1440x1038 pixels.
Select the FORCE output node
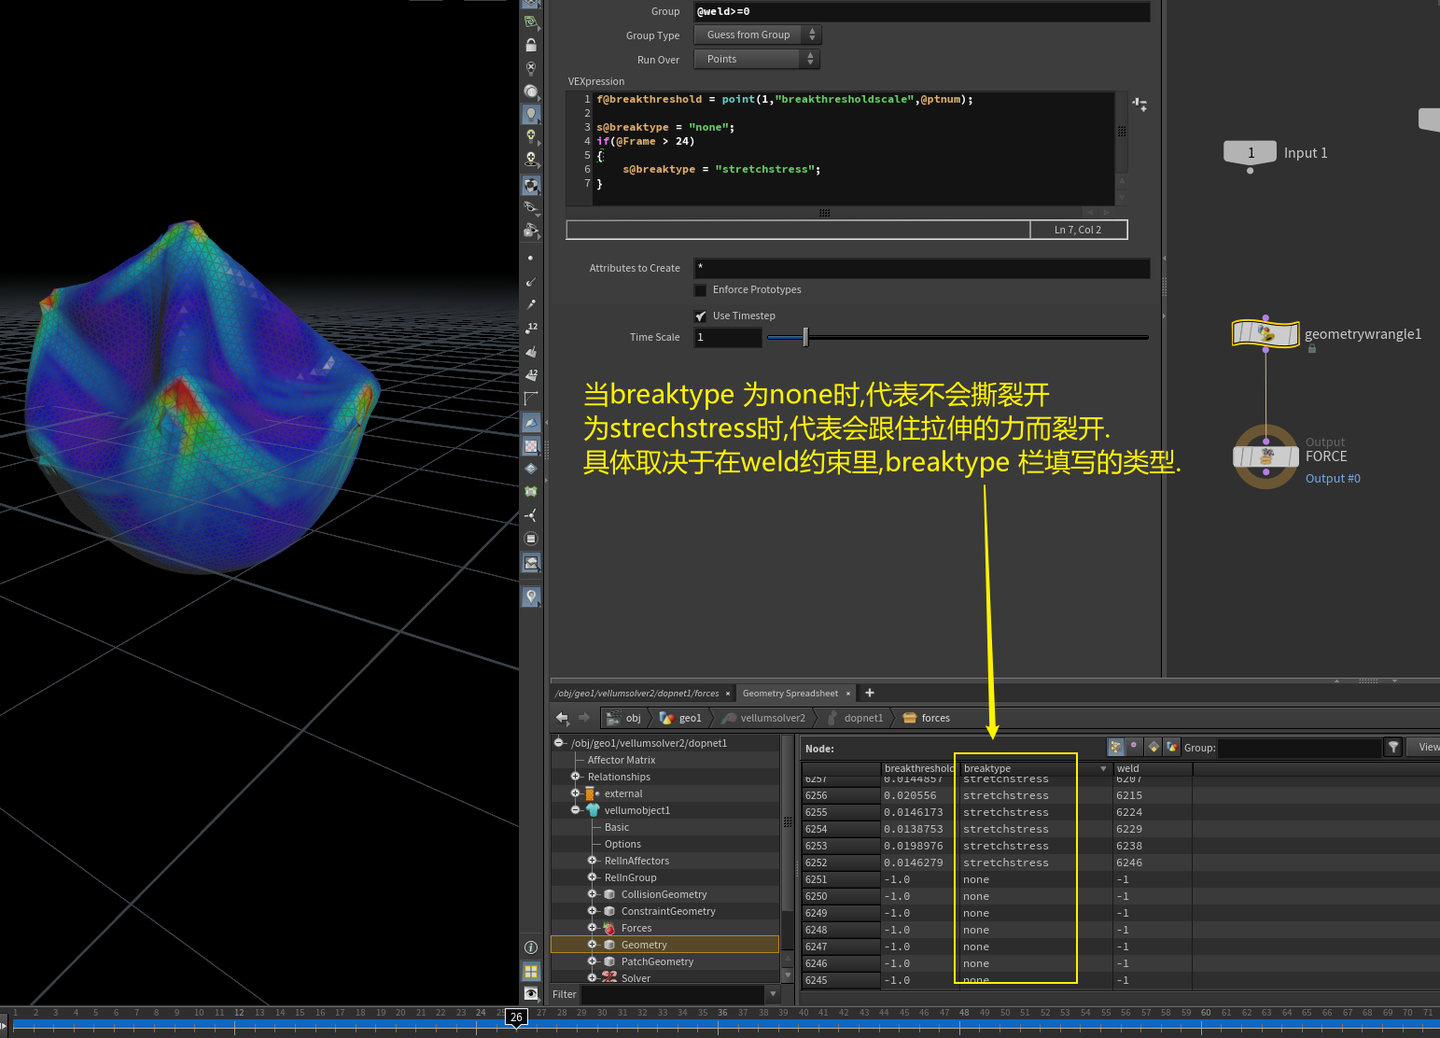[x=1266, y=457]
